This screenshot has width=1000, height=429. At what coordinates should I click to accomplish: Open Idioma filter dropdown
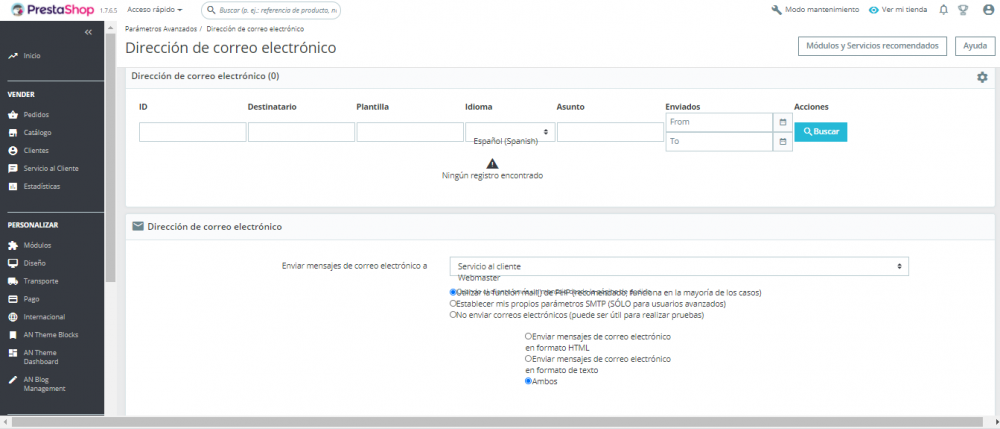(509, 132)
